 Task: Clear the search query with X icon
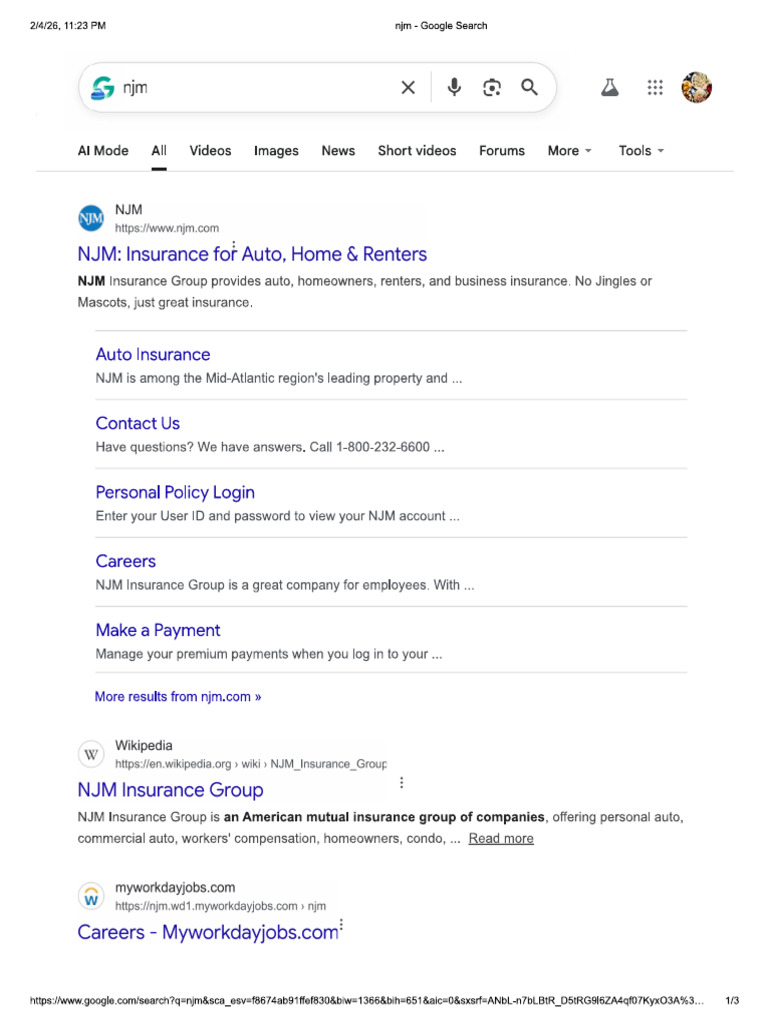[x=408, y=88]
